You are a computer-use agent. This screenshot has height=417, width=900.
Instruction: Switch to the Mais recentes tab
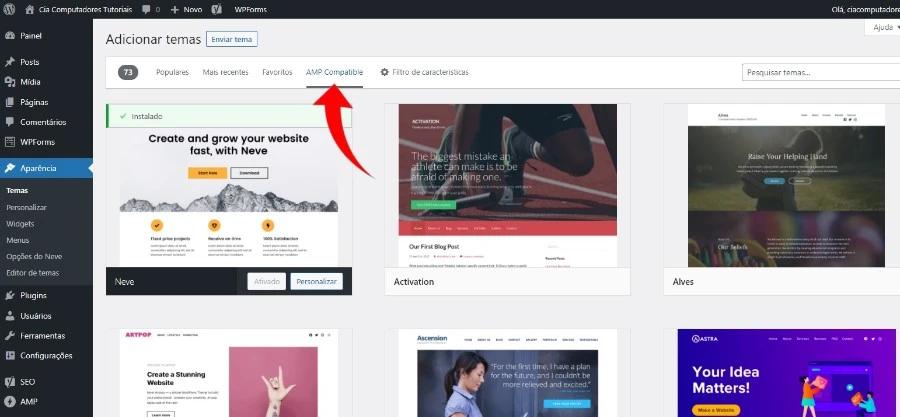point(226,72)
